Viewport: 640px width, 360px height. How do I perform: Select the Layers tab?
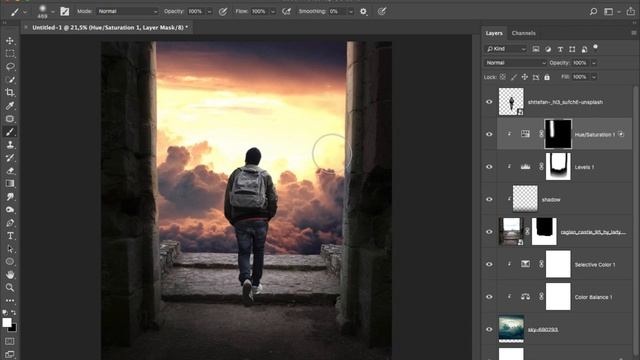pyautogui.click(x=494, y=33)
